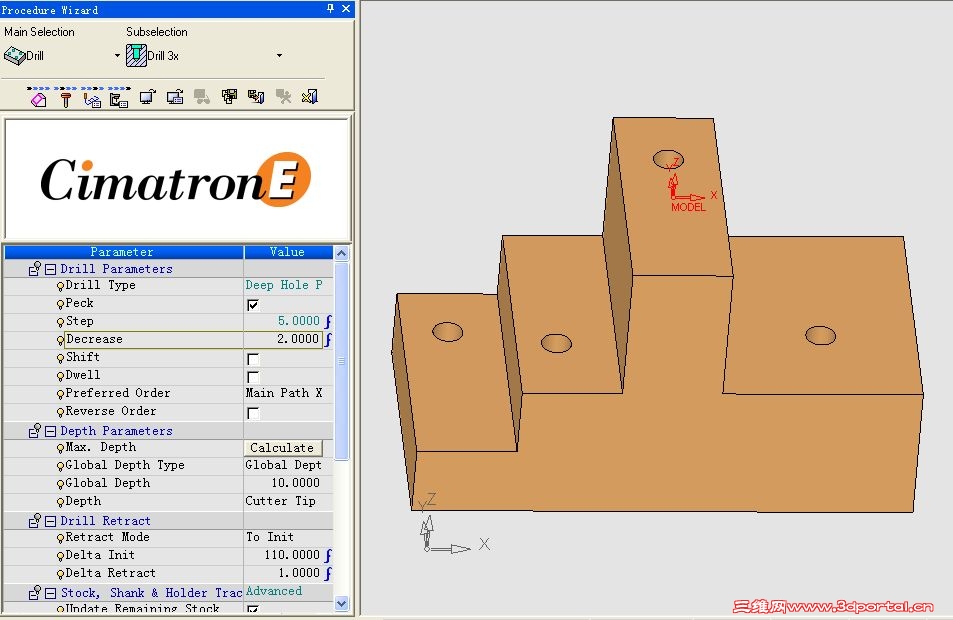This screenshot has width=953, height=620.
Task: Enable the Shift checkbox
Action: (253, 359)
